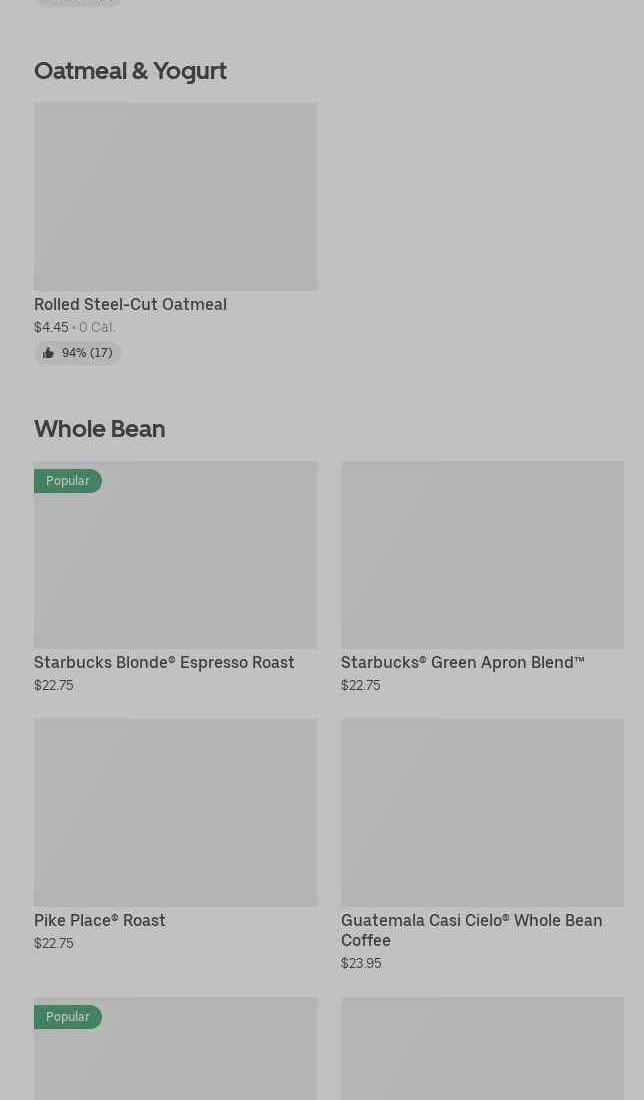Open the Pike Place Roast image
Screen dimensions: 644x1100
click(x=175, y=812)
